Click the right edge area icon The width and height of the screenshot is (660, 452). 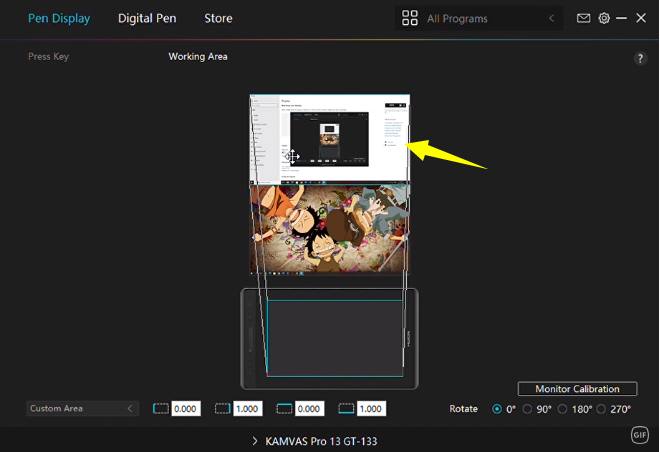point(223,409)
